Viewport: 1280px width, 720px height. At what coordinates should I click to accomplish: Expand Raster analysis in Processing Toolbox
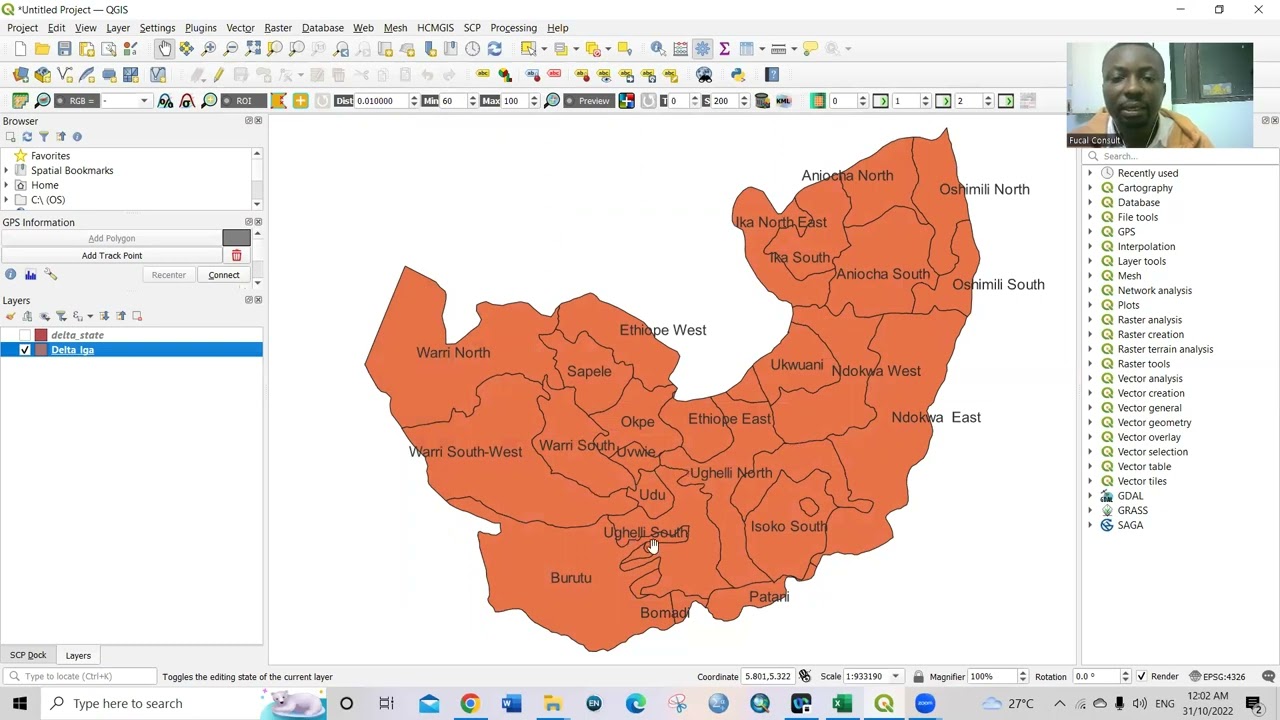[x=1090, y=320]
